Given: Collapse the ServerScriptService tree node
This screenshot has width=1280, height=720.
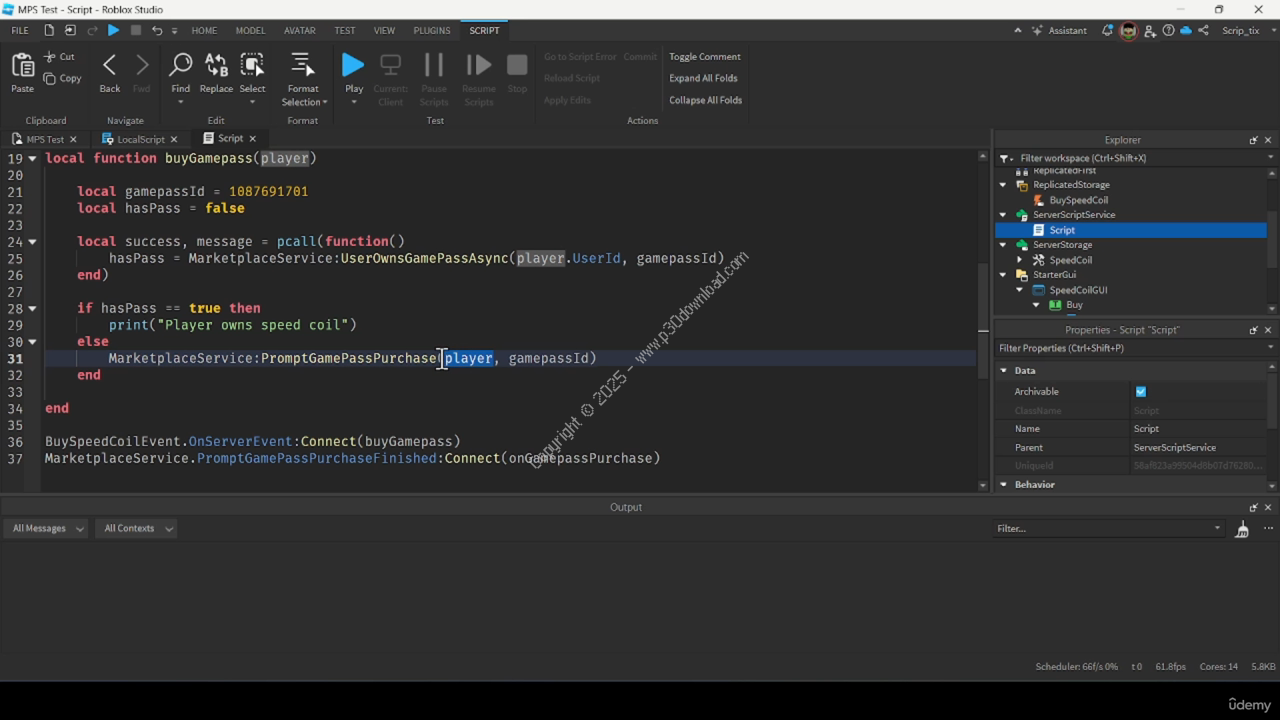Looking at the screenshot, I should [x=1003, y=215].
